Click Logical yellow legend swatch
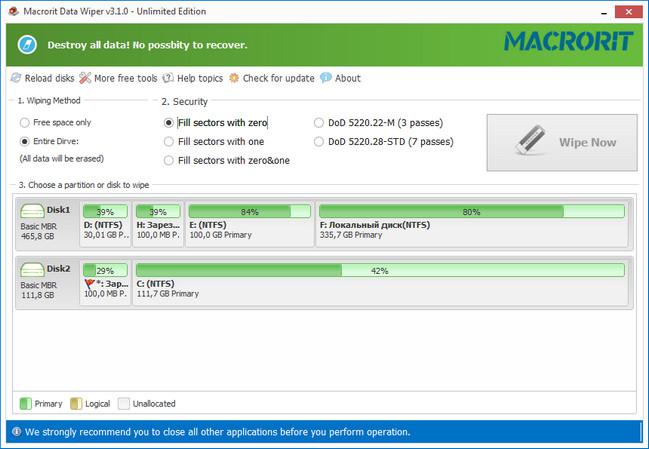The image size is (649, 449). pyautogui.click(x=76, y=403)
